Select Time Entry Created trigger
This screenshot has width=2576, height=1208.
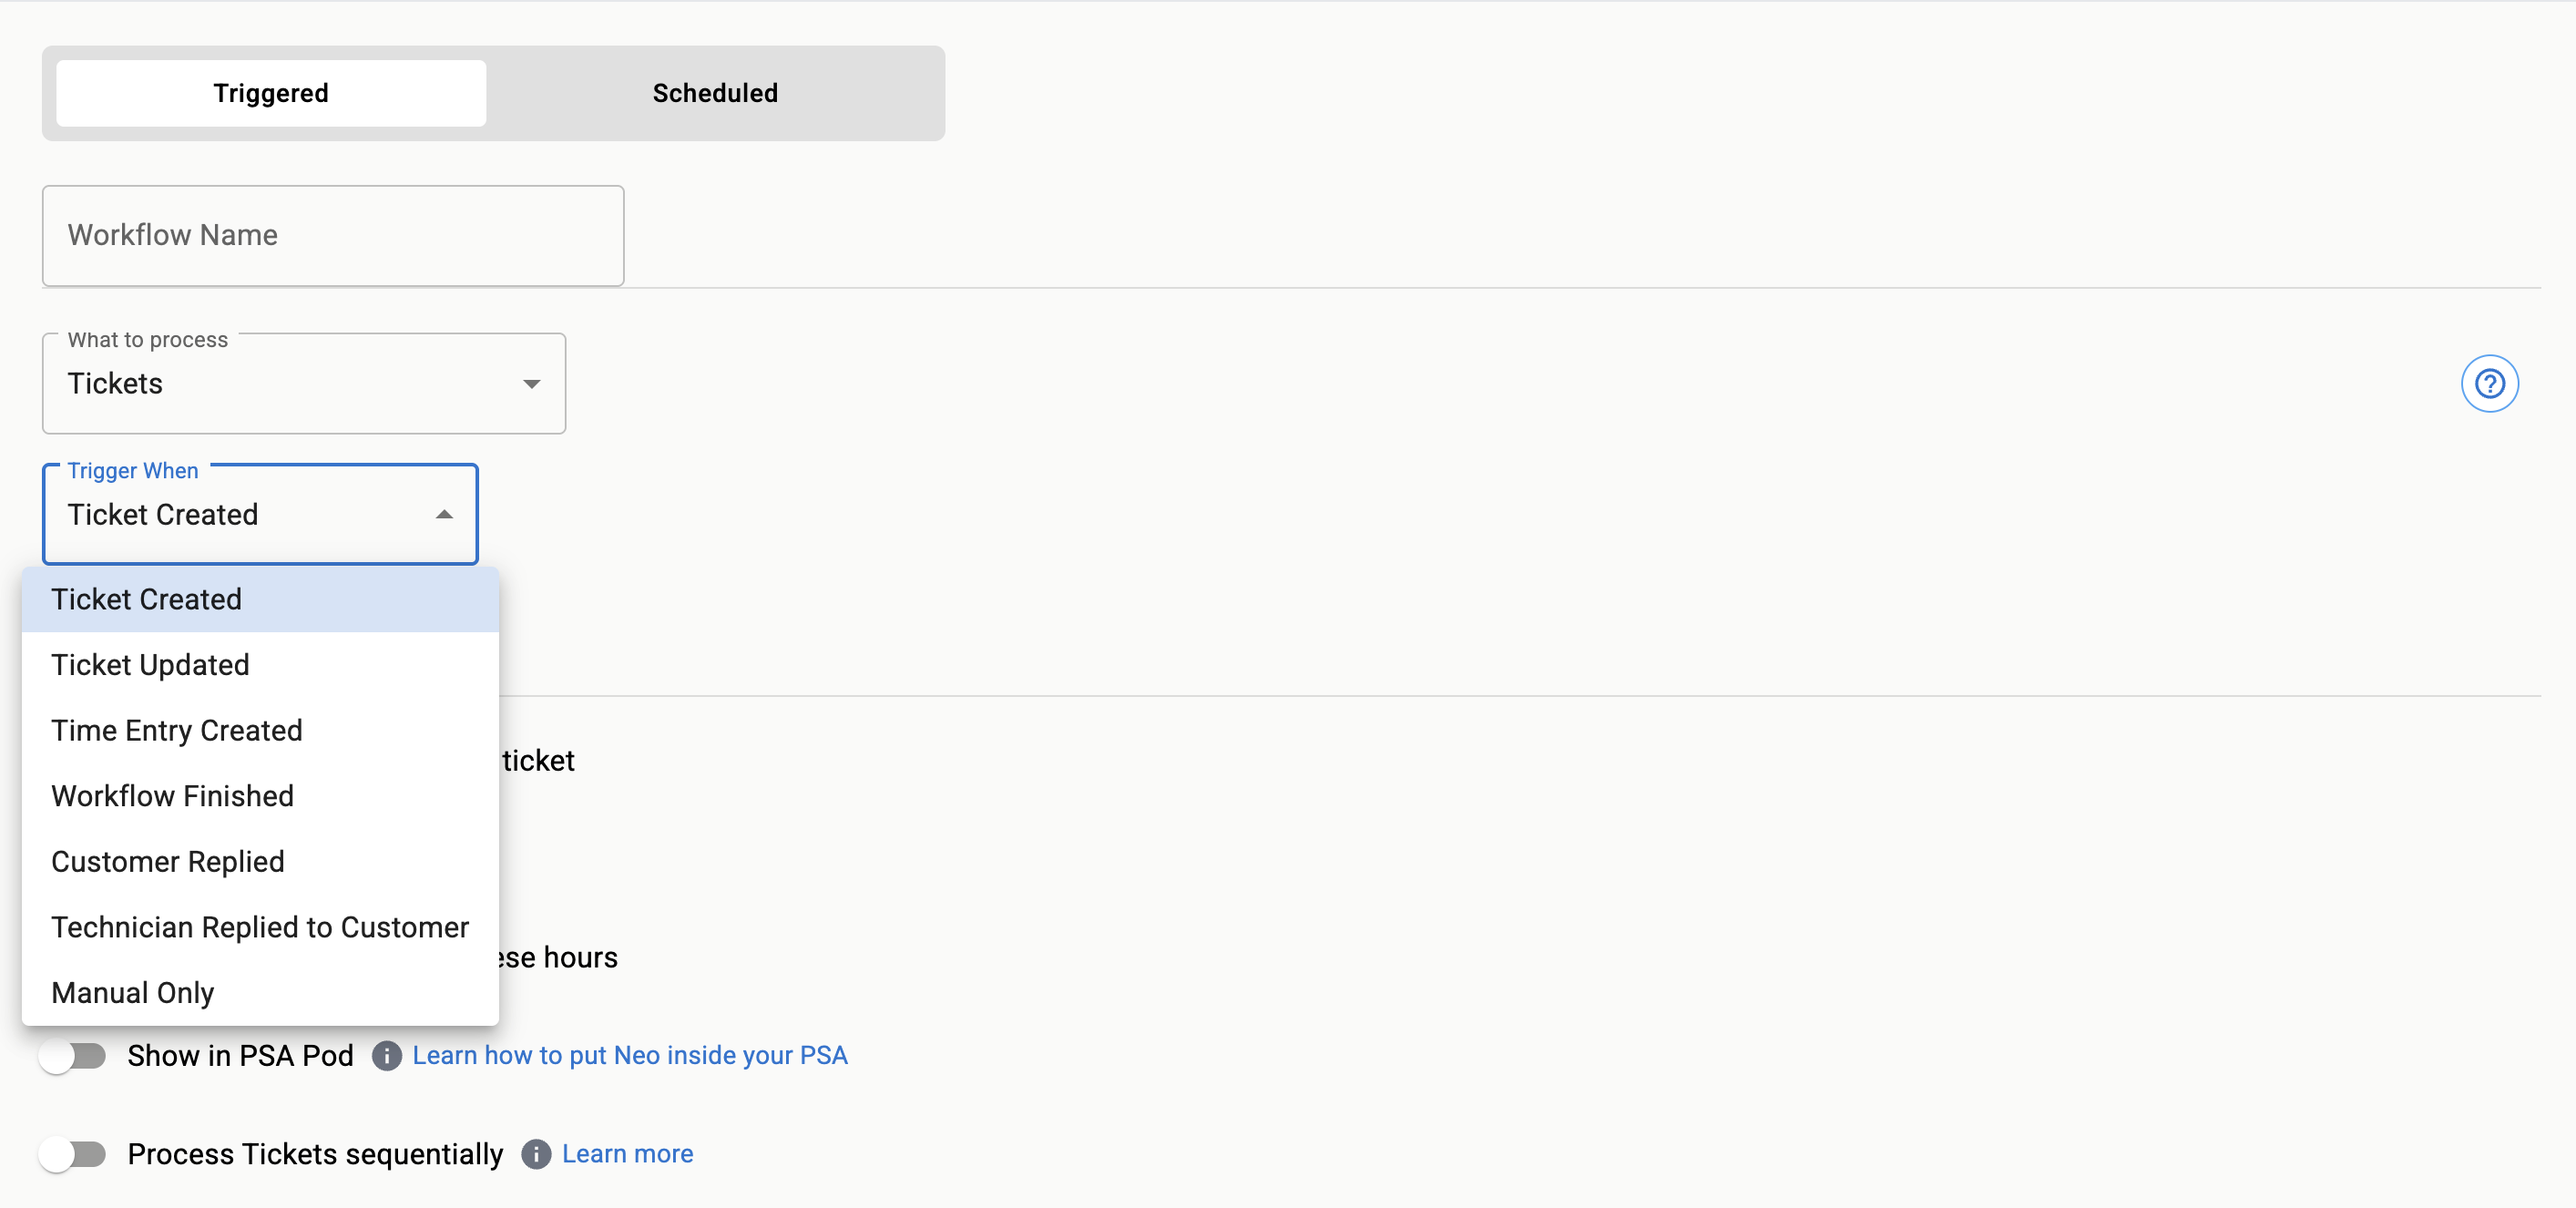point(176,730)
